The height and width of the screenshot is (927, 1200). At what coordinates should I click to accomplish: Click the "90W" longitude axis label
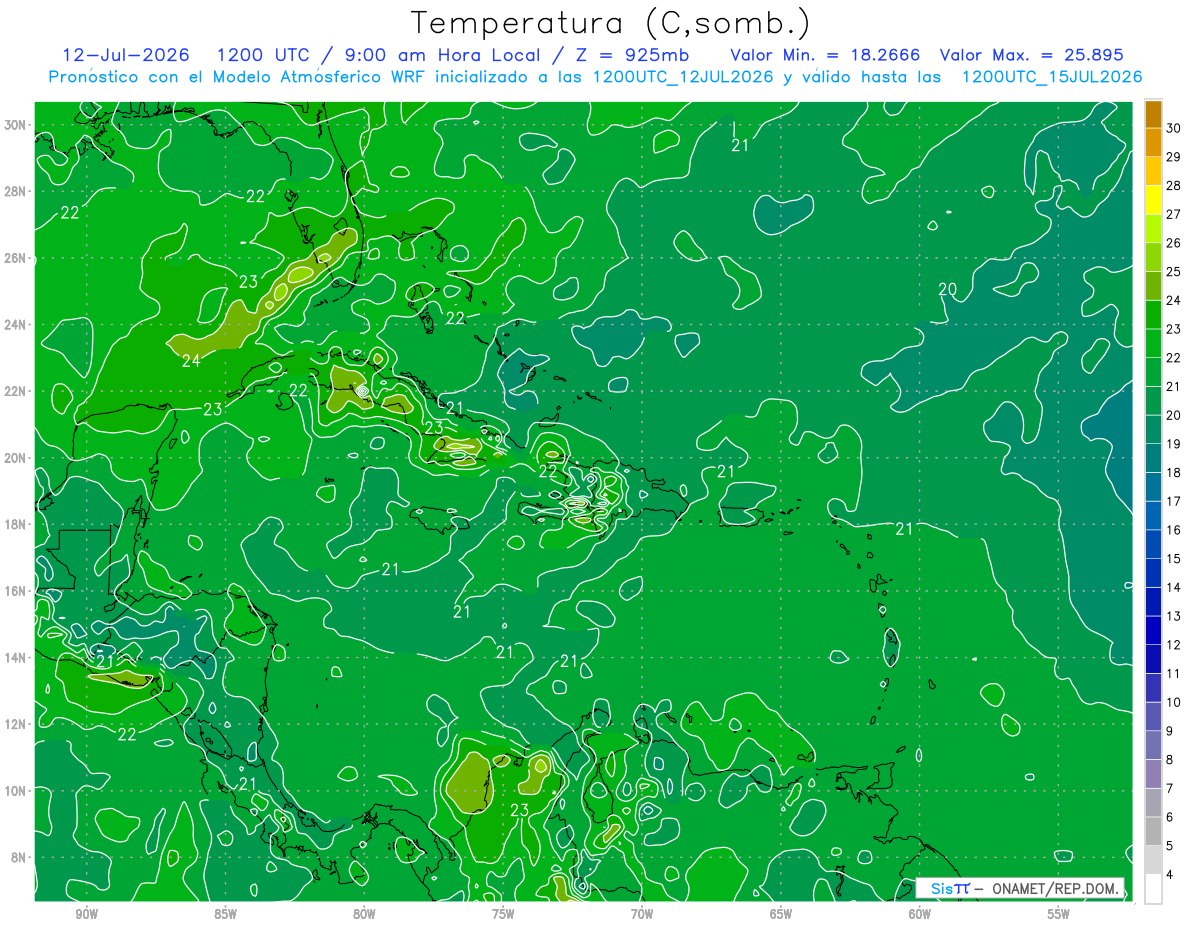click(x=86, y=913)
